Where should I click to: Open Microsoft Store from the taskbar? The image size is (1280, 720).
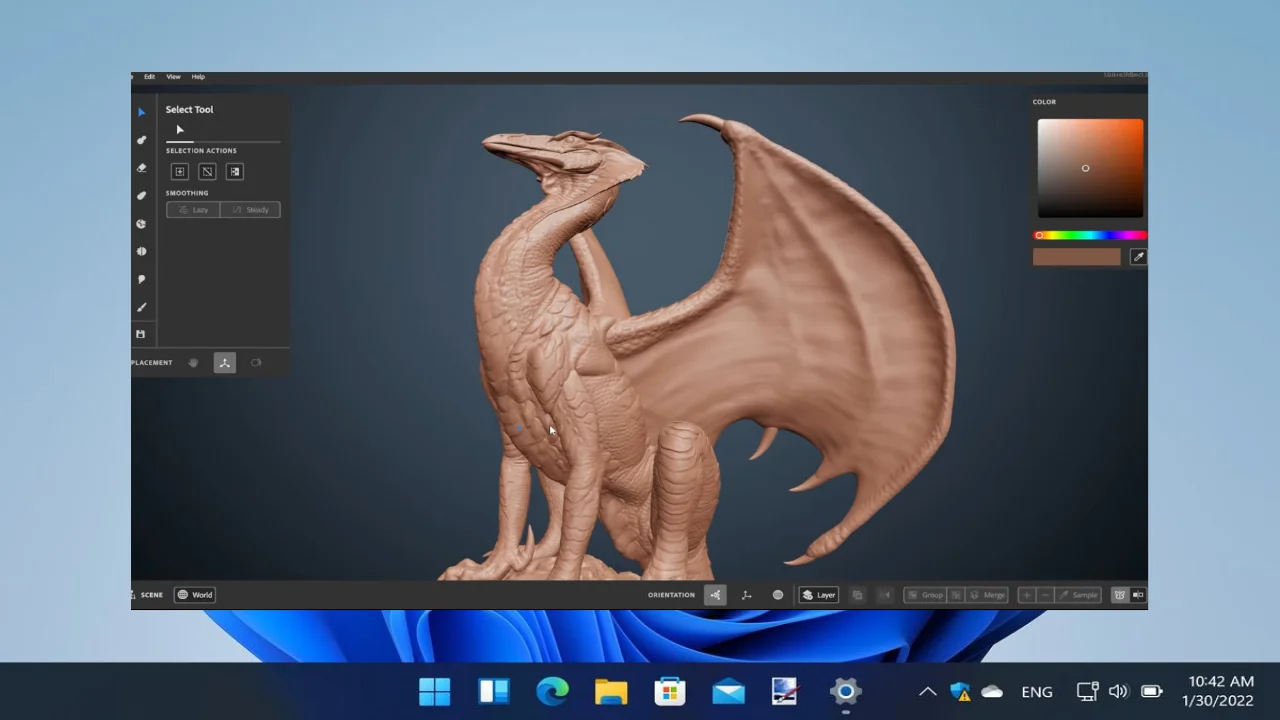670,691
